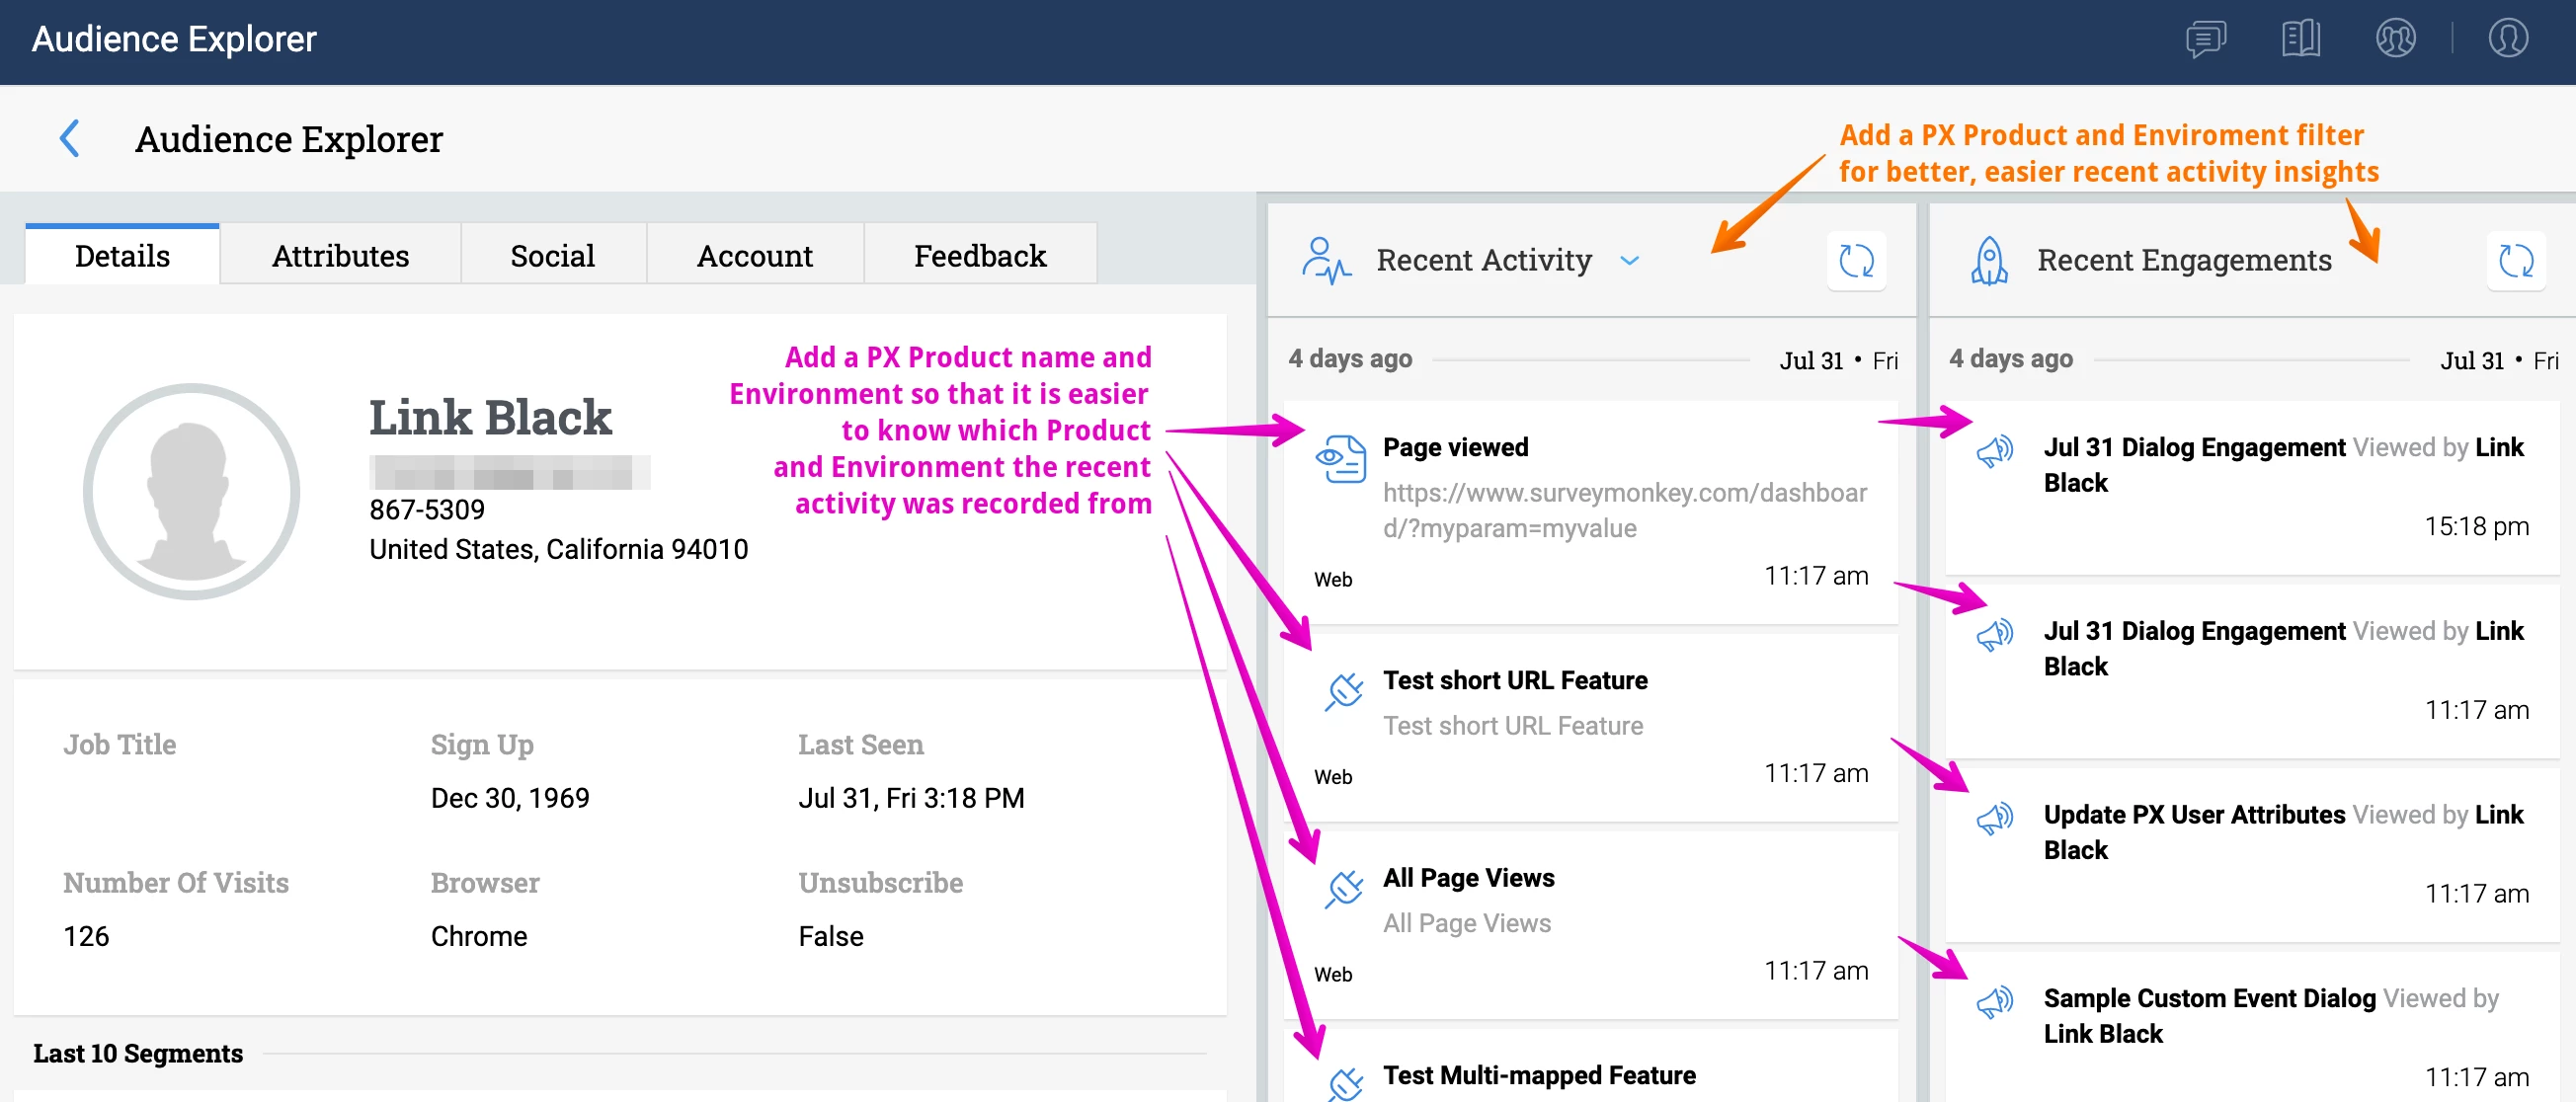Refresh the Recent Activity panel
Screen dimensions: 2576x1102
pyautogui.click(x=1856, y=261)
